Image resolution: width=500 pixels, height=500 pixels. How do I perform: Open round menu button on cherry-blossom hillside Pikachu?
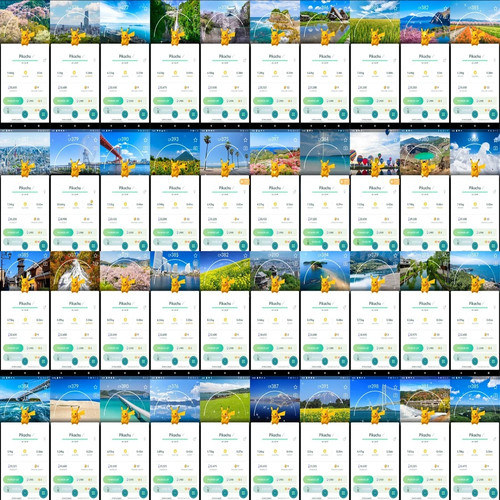tap(43, 114)
